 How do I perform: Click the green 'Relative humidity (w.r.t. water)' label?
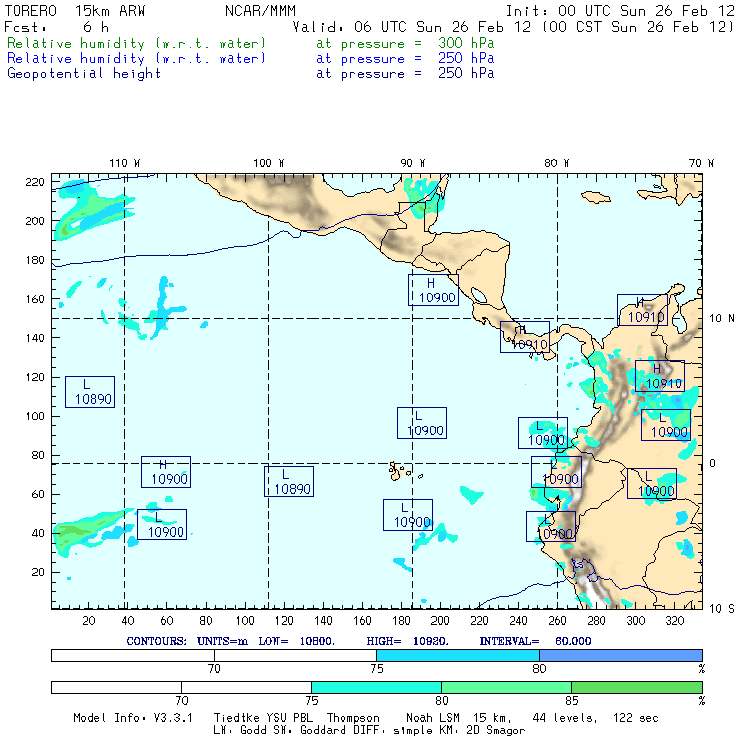click(x=136, y=43)
